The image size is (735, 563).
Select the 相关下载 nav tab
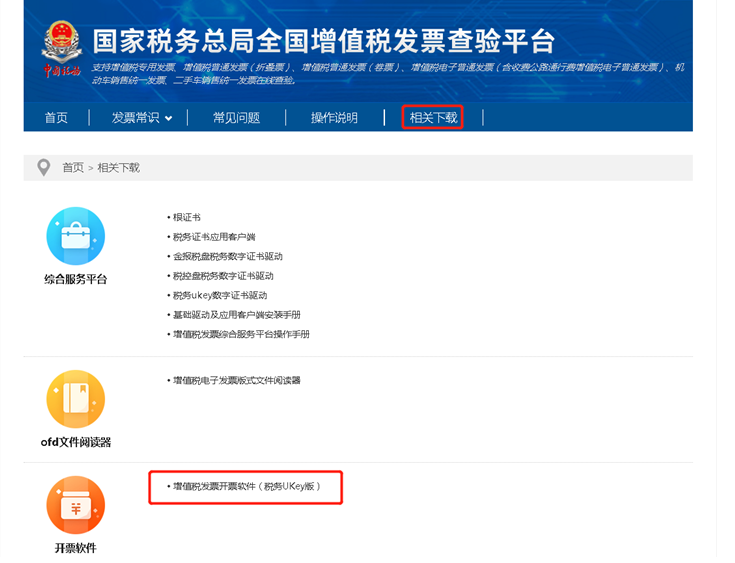point(433,117)
